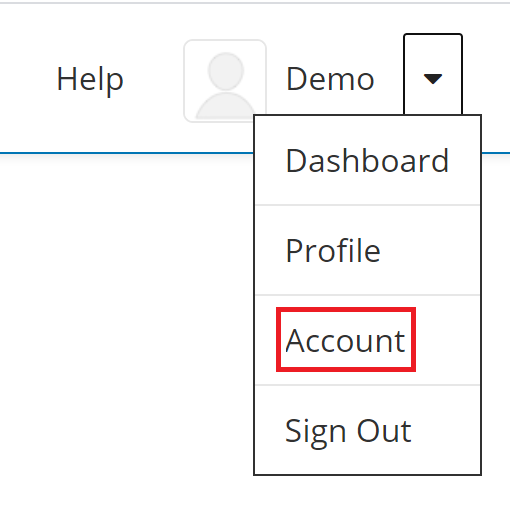The width and height of the screenshot is (510, 507).
Task: Go to Dashboard via dropdown entry
Action: (367, 161)
